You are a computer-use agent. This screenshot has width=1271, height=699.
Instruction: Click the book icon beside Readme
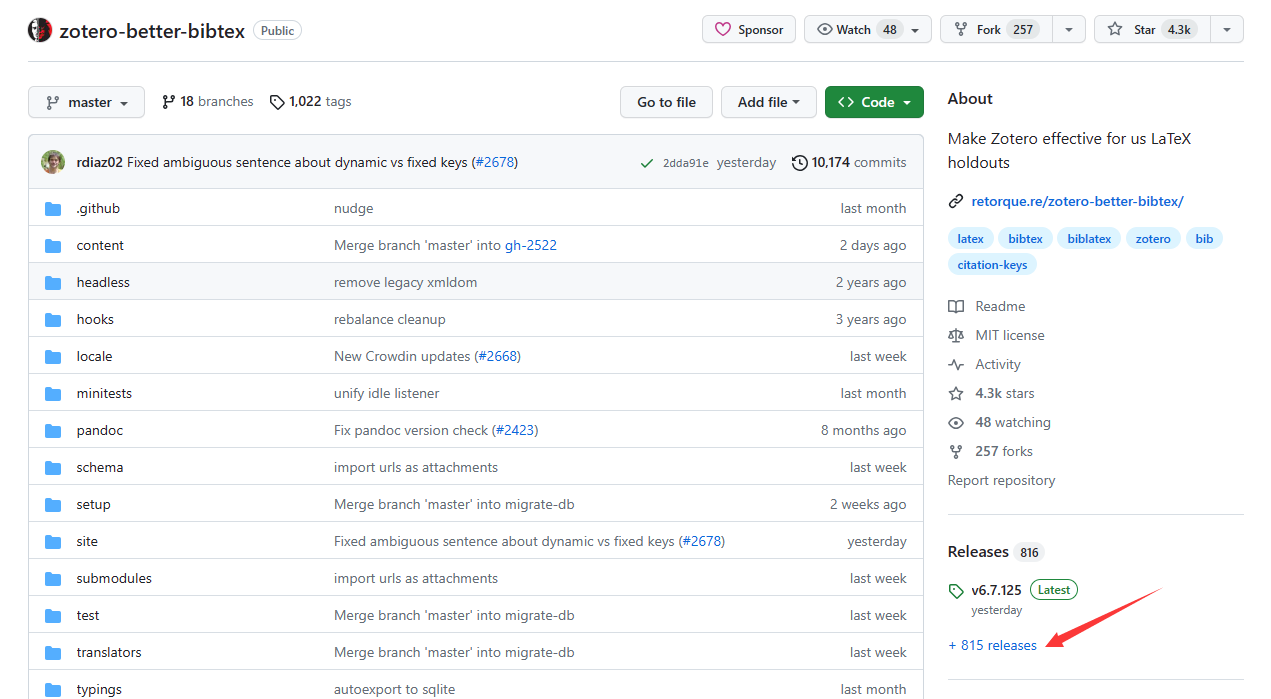[x=956, y=307]
